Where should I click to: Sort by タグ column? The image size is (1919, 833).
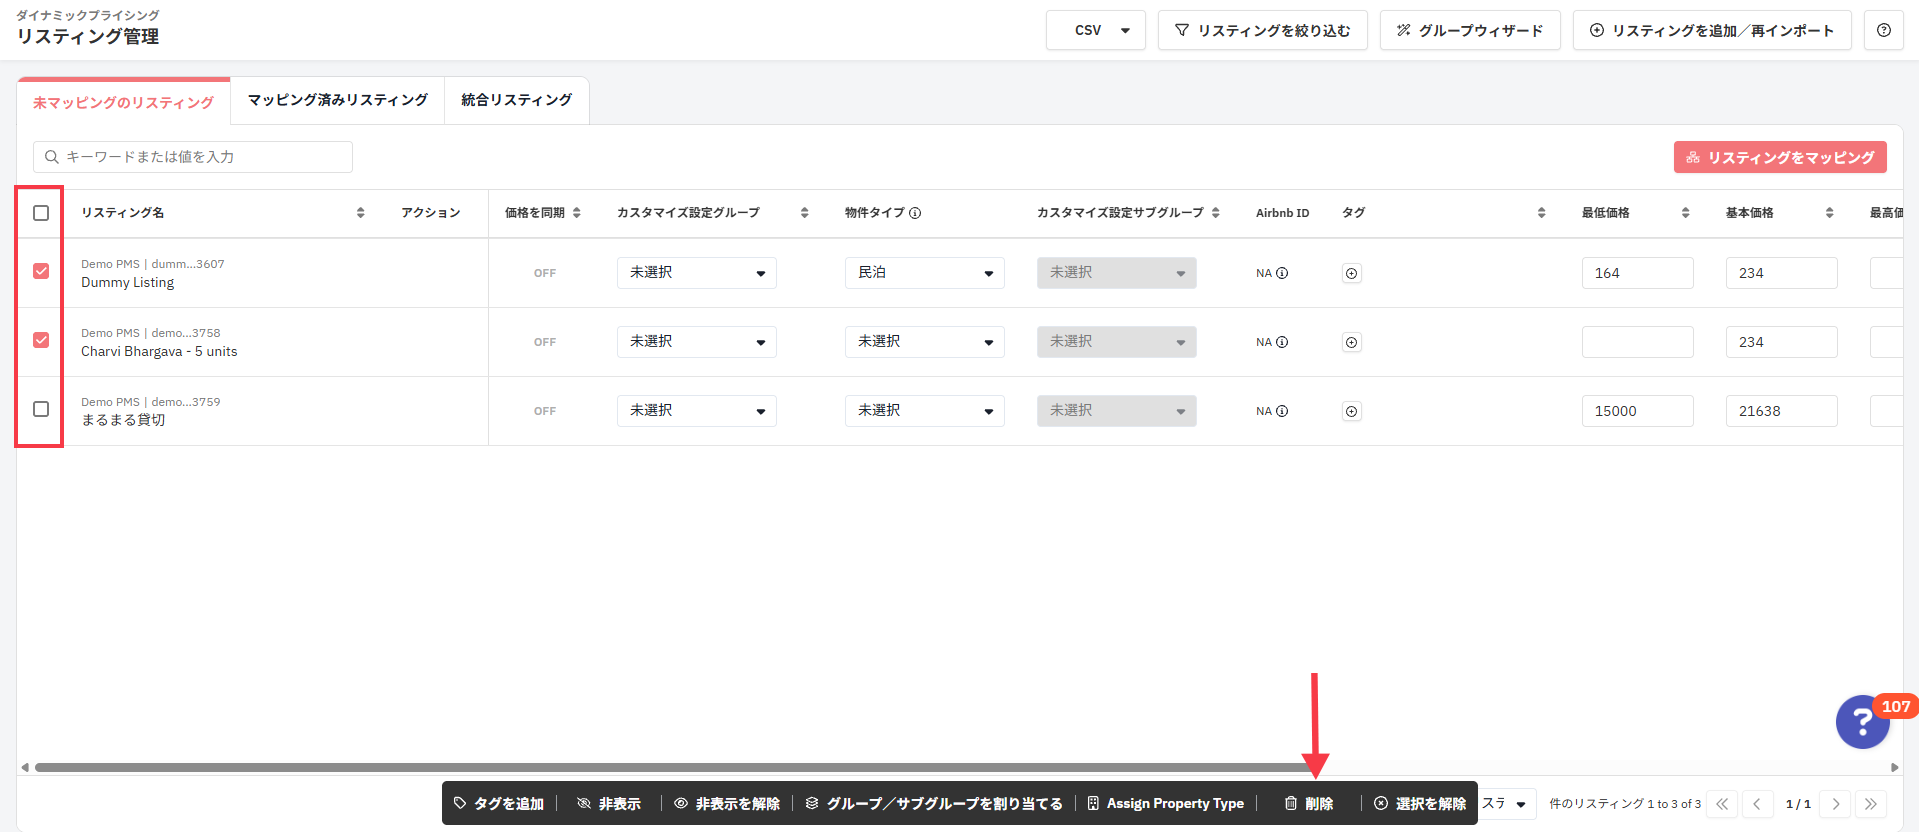(x=1541, y=213)
